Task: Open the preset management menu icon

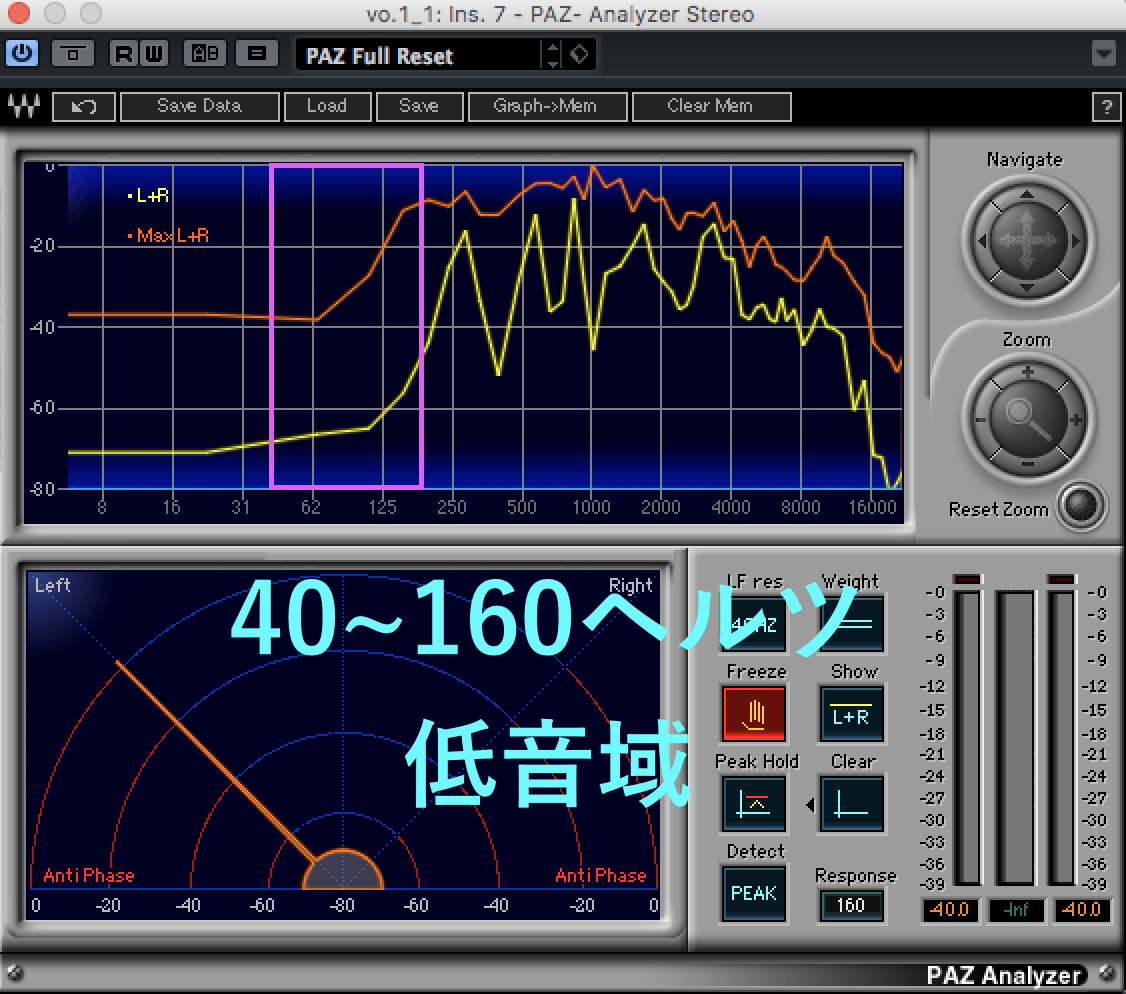Action: pos(257,54)
